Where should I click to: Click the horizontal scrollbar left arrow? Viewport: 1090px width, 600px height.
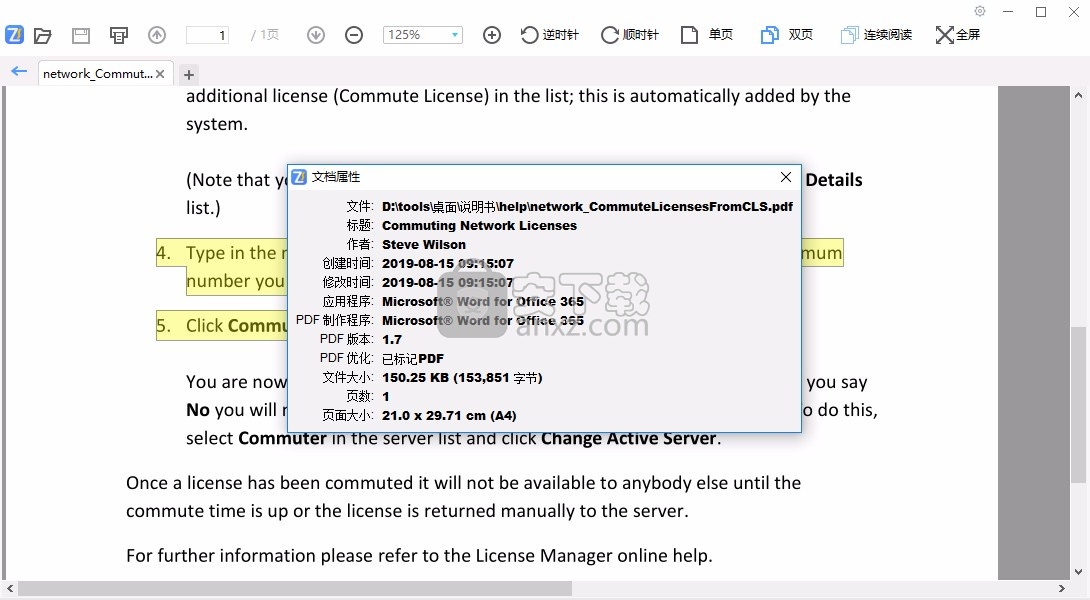click(10, 589)
